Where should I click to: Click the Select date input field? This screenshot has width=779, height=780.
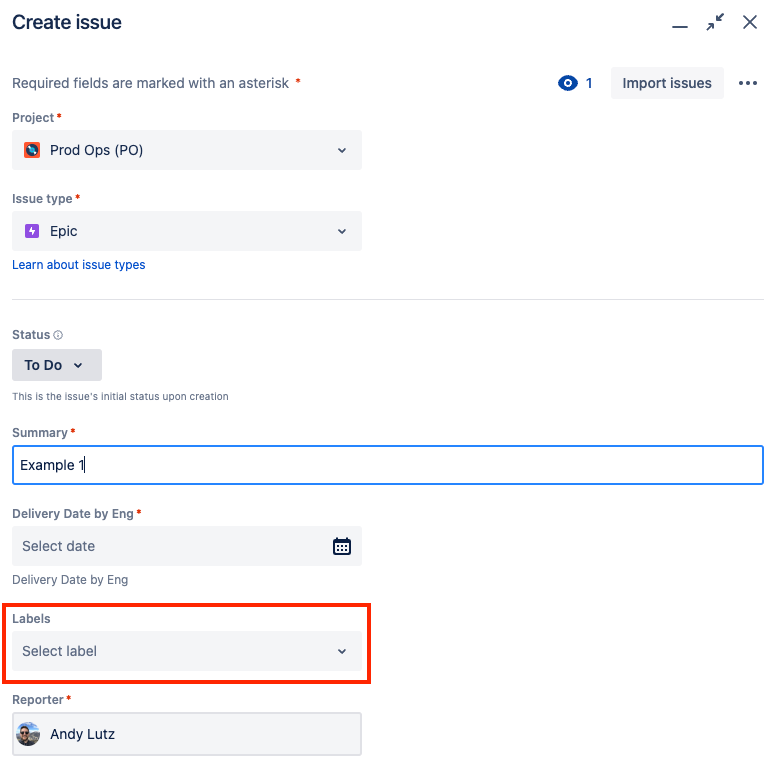(x=187, y=546)
